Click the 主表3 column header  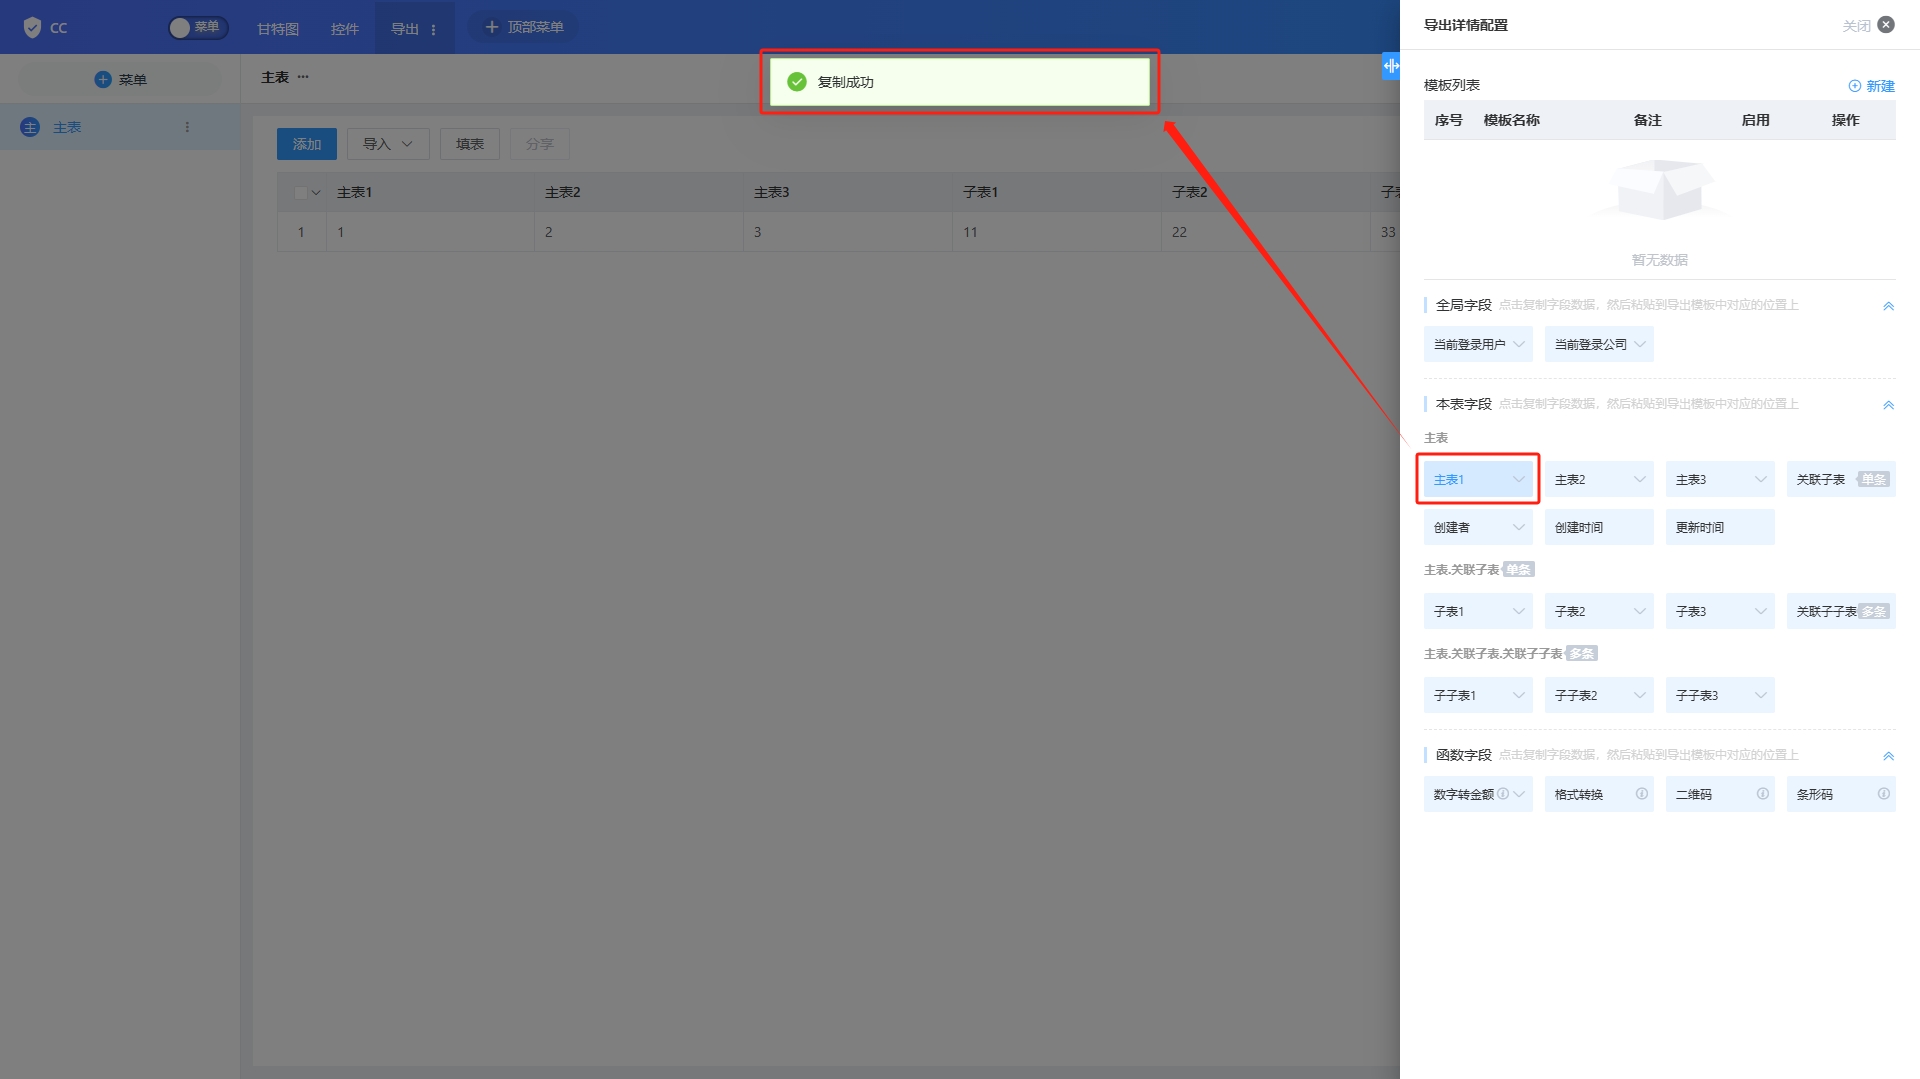pos(848,192)
